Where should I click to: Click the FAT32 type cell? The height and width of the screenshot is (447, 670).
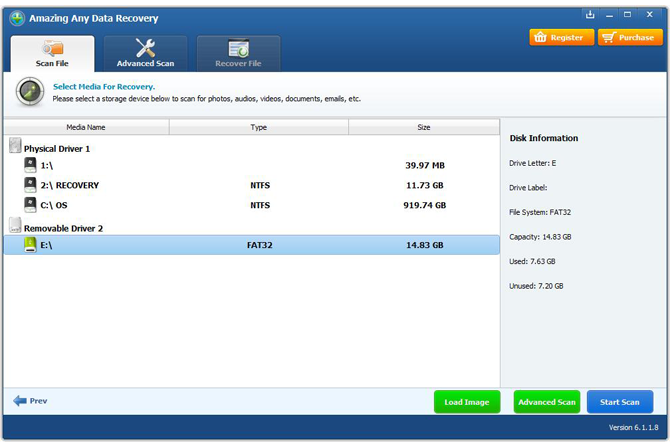coord(260,245)
